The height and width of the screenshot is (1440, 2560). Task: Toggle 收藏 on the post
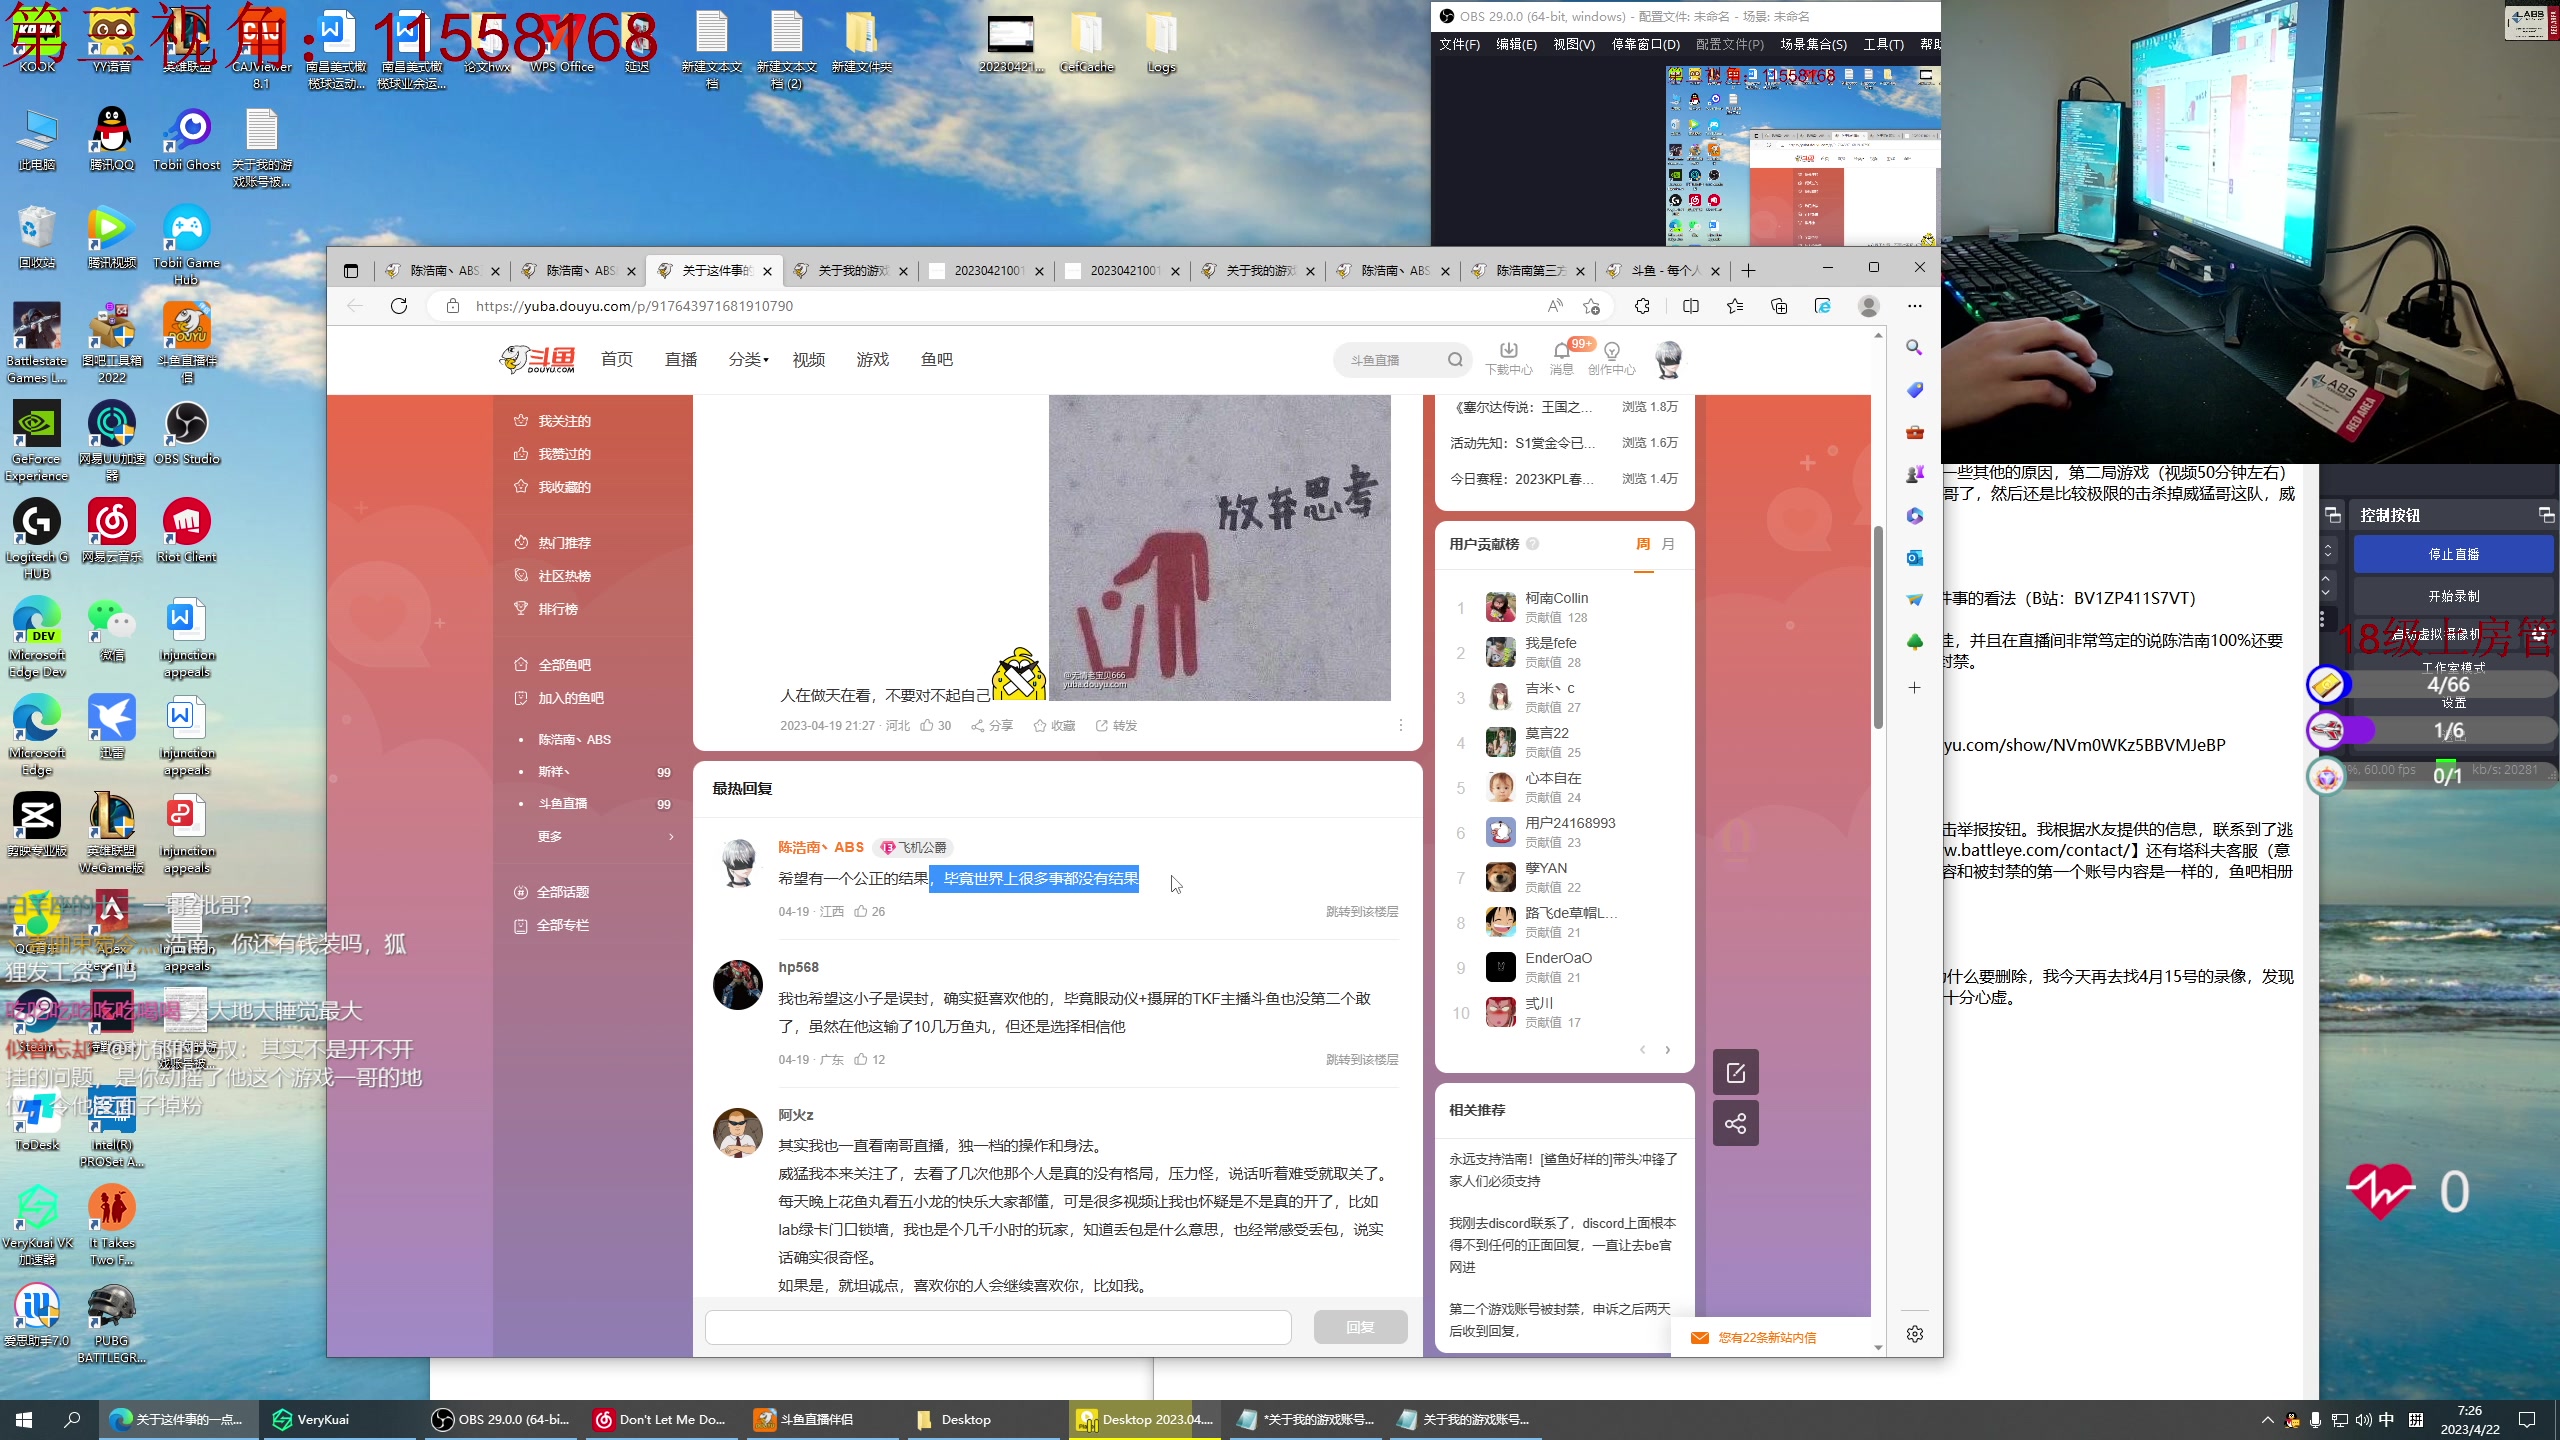click(1054, 726)
